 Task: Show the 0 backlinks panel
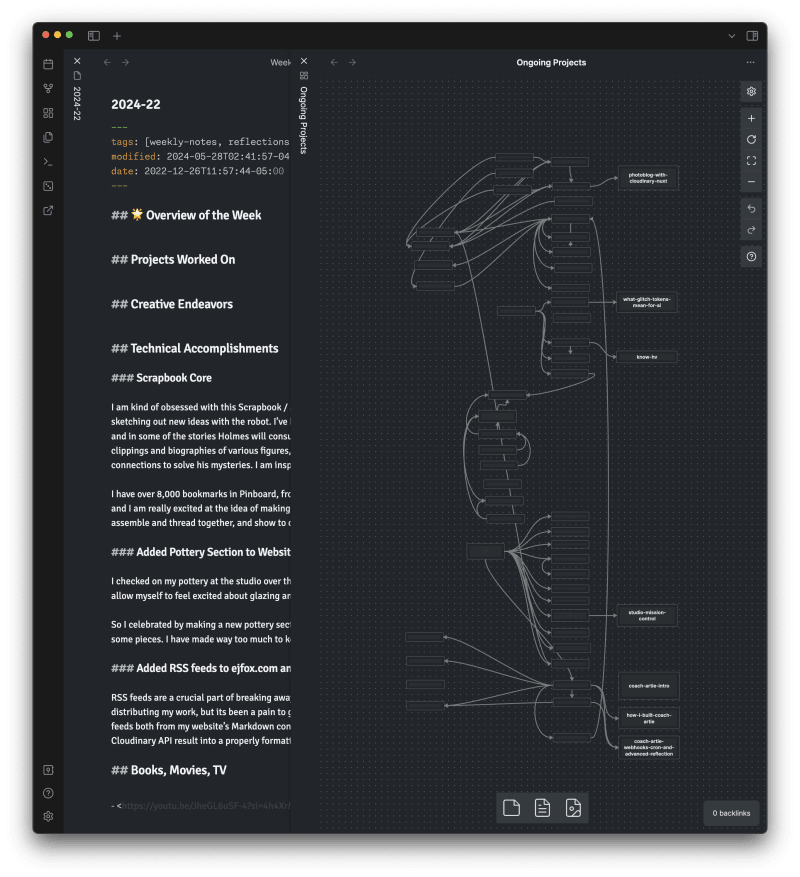(x=731, y=813)
